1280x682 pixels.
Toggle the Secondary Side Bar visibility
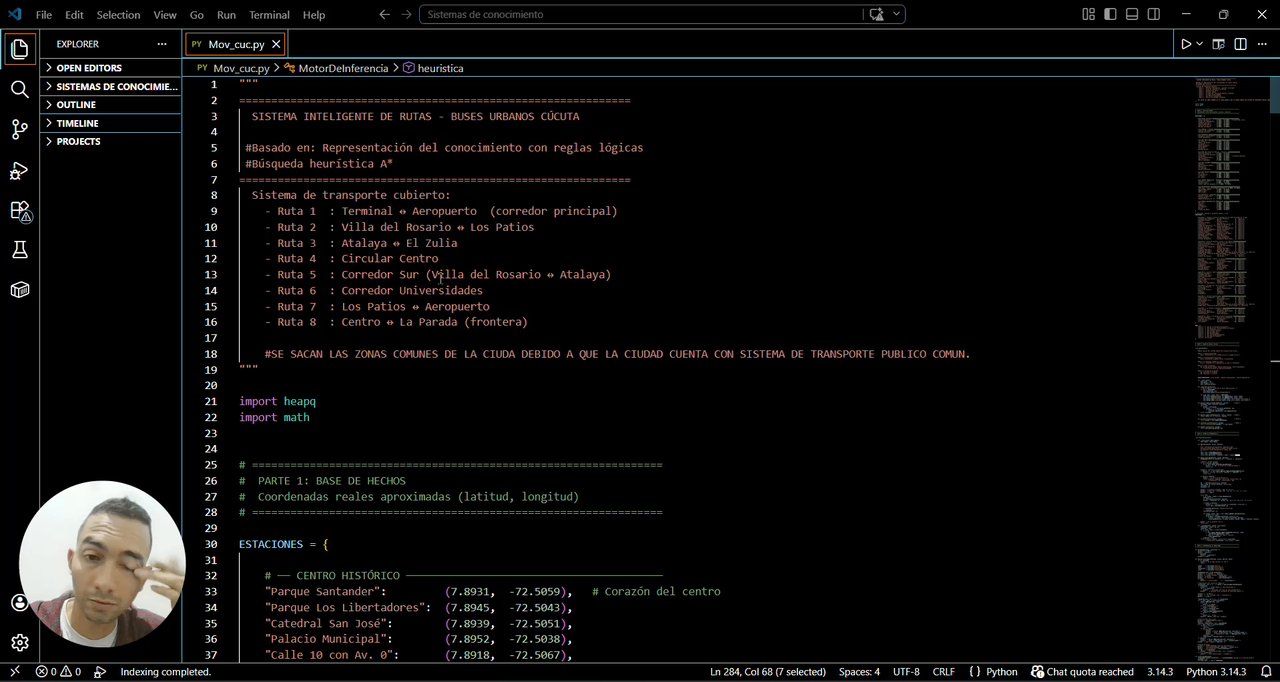(x=1154, y=15)
